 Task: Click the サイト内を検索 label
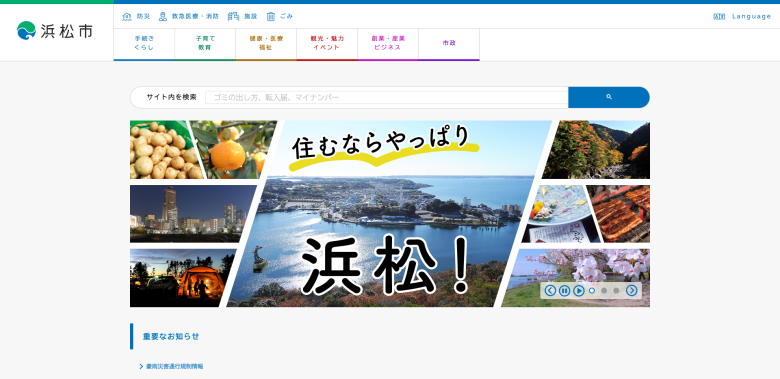[x=171, y=97]
